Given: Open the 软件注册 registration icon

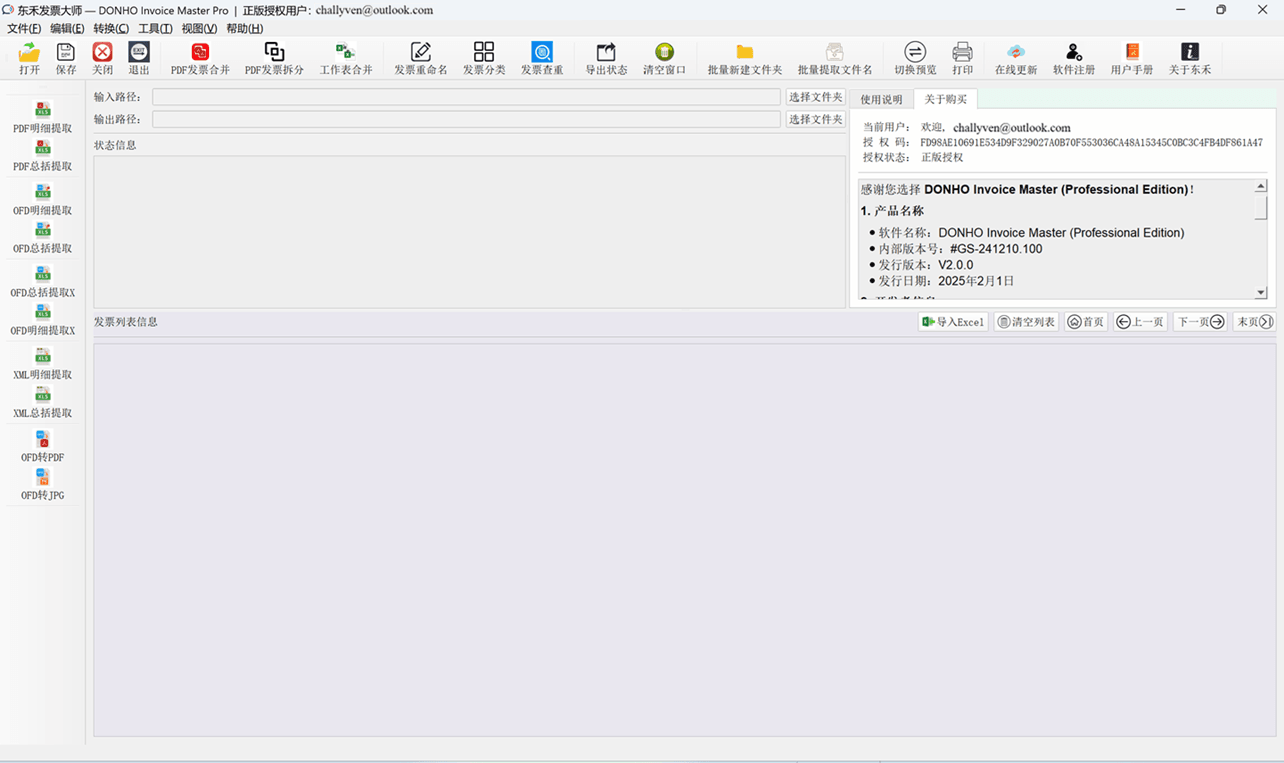Looking at the screenshot, I should pos(1074,59).
